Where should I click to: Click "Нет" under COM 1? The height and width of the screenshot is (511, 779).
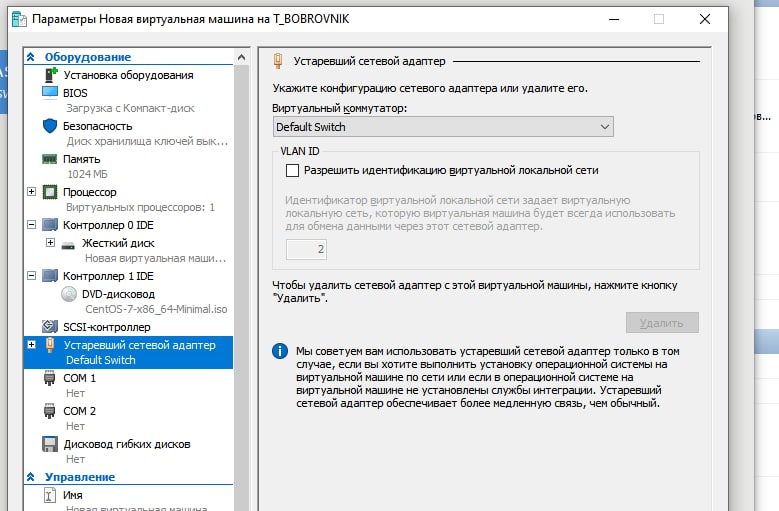coord(76,393)
